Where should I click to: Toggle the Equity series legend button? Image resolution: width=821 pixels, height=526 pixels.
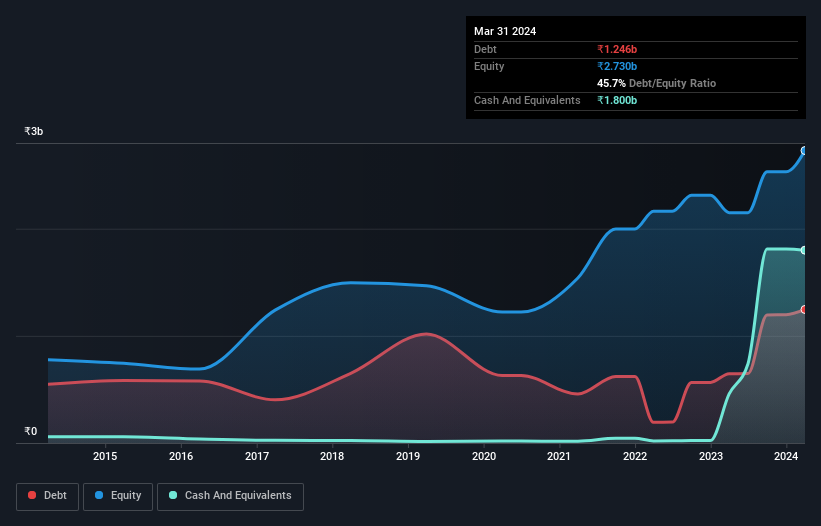coord(118,496)
